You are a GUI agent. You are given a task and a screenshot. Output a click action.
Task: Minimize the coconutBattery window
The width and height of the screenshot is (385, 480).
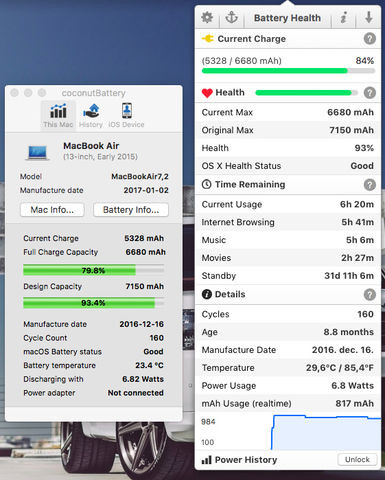(28, 93)
